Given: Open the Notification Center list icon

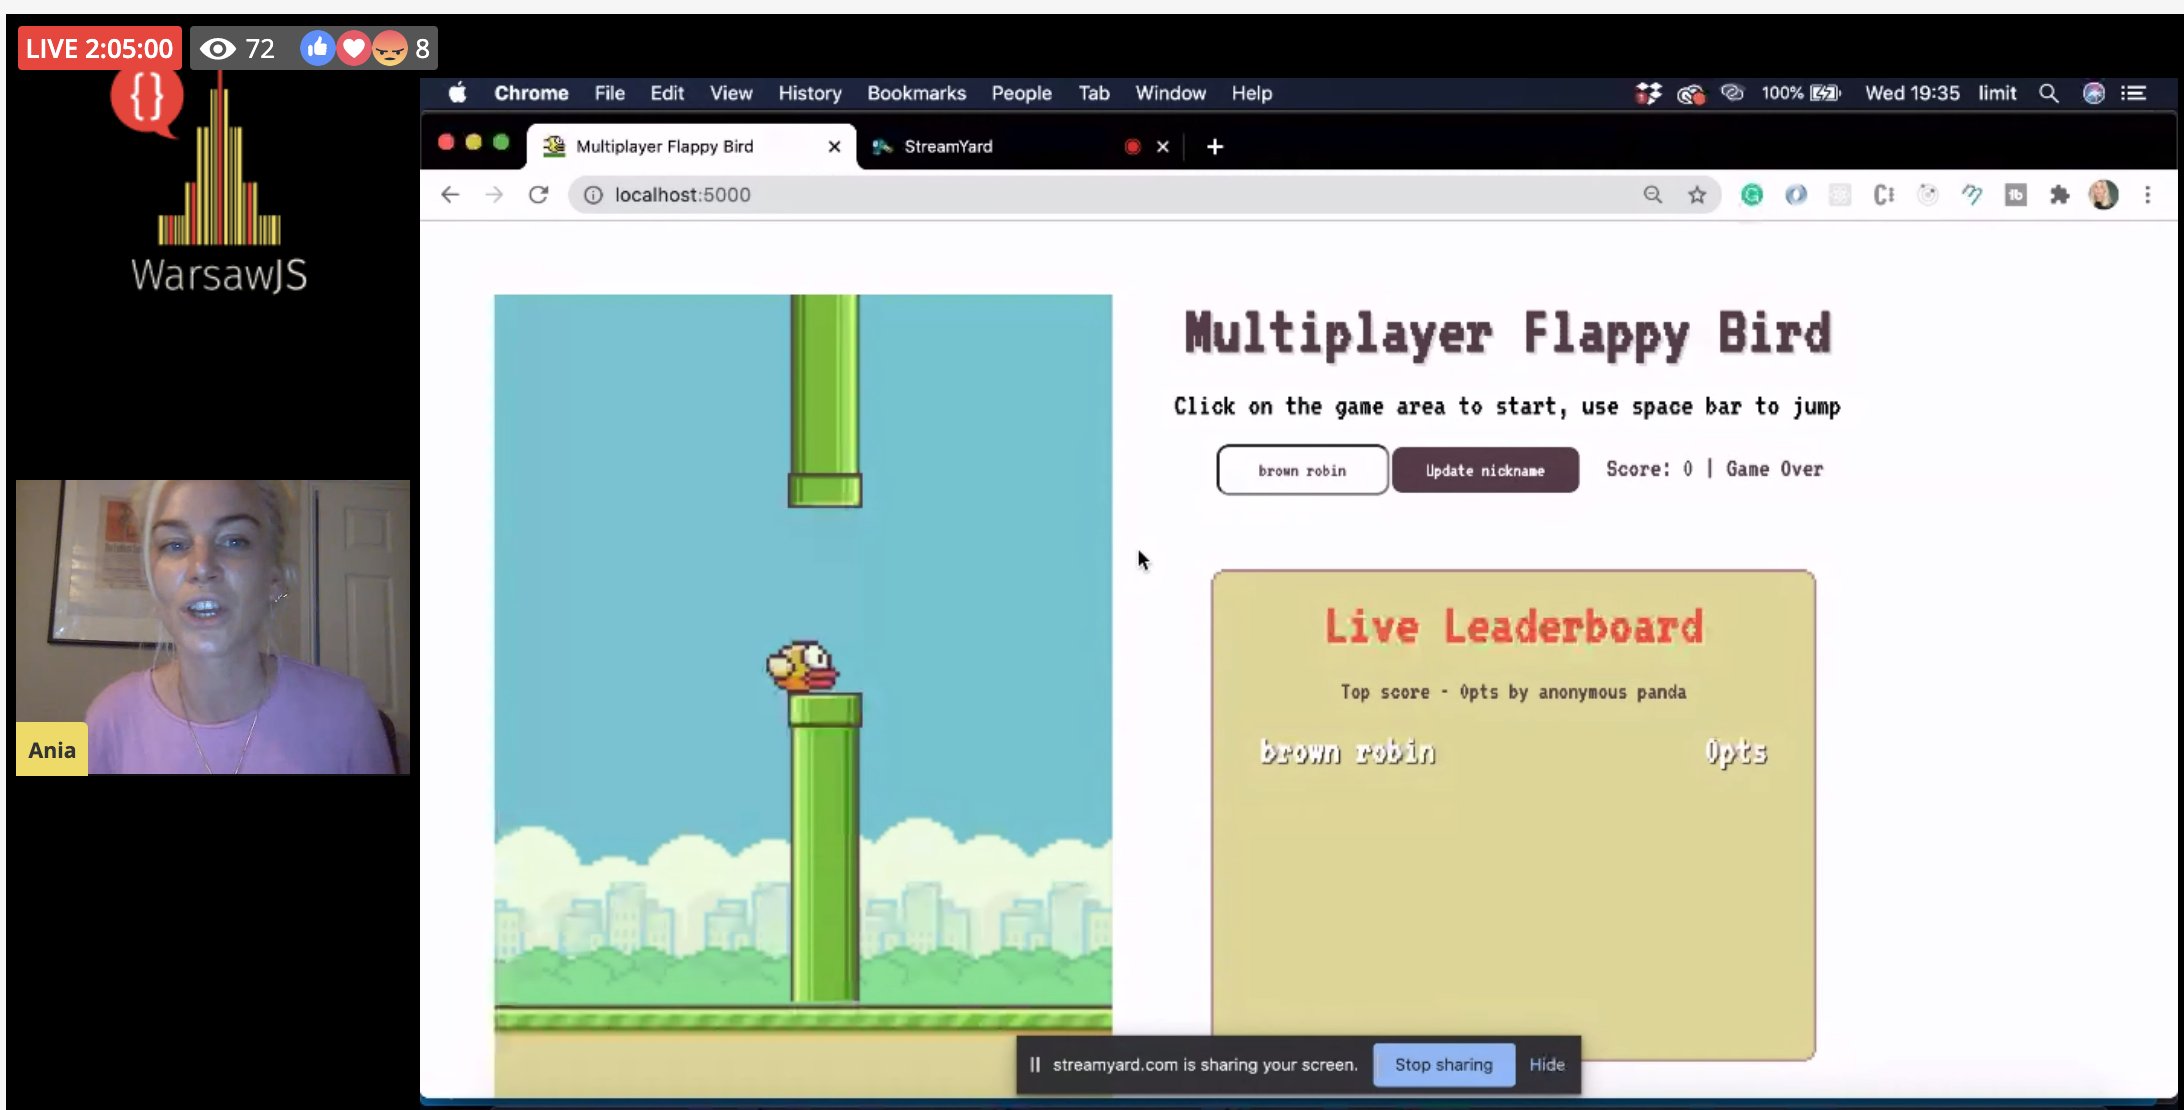Looking at the screenshot, I should click(x=2134, y=93).
